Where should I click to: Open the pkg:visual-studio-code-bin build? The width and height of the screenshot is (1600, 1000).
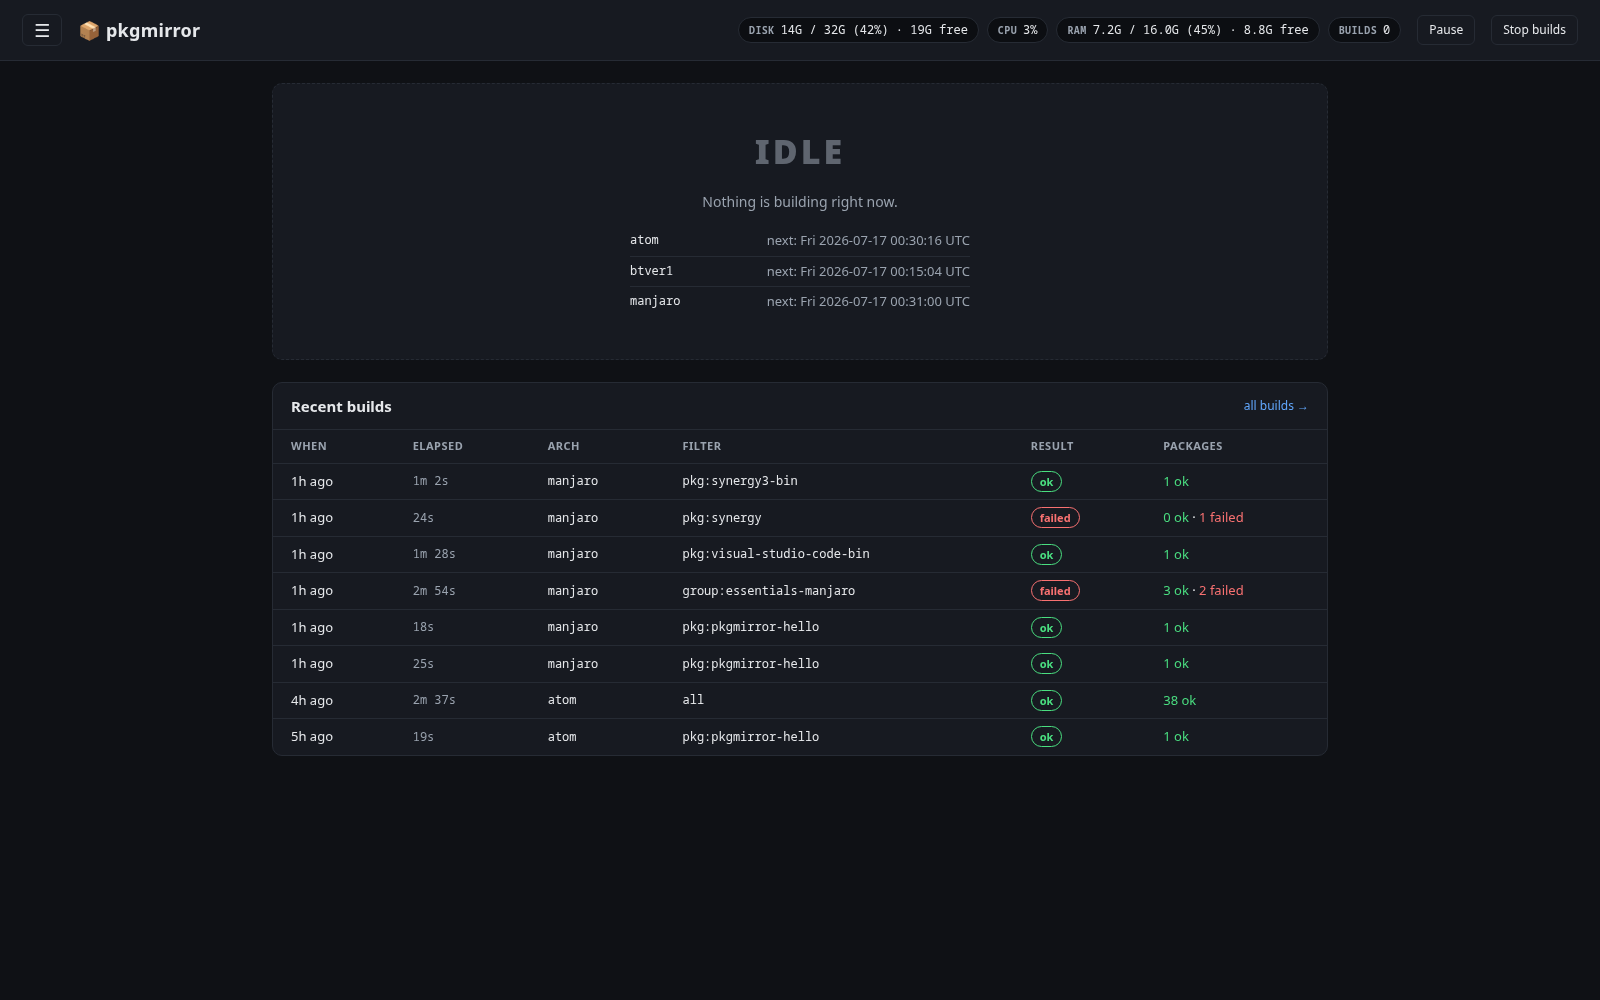(800, 554)
